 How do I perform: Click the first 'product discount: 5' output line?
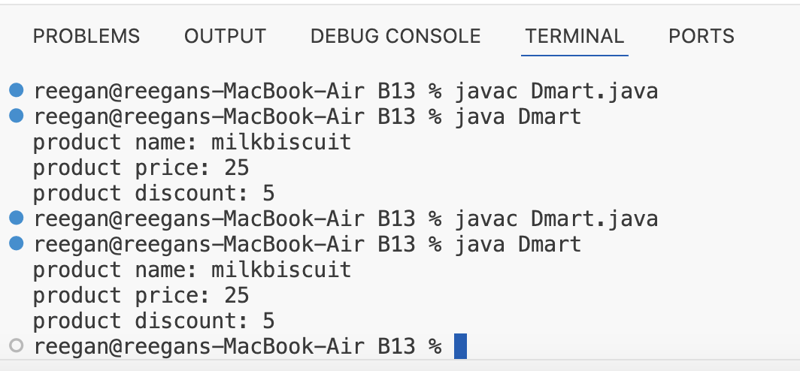[x=154, y=193]
